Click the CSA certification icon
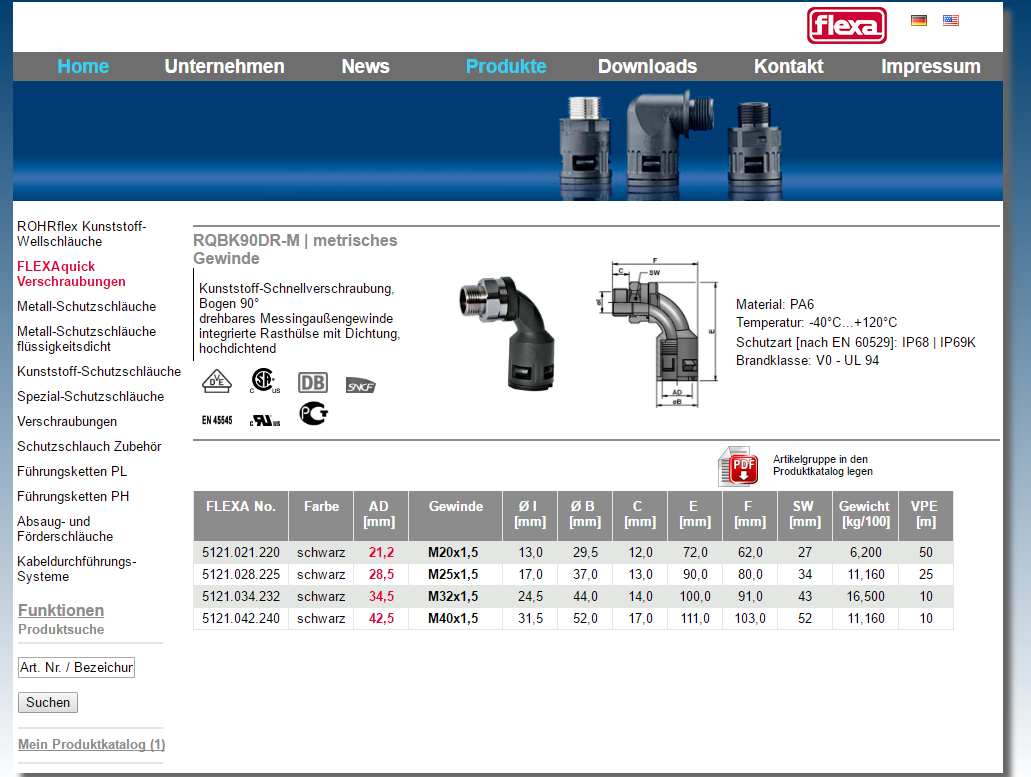This screenshot has width=1031, height=777. (264, 381)
